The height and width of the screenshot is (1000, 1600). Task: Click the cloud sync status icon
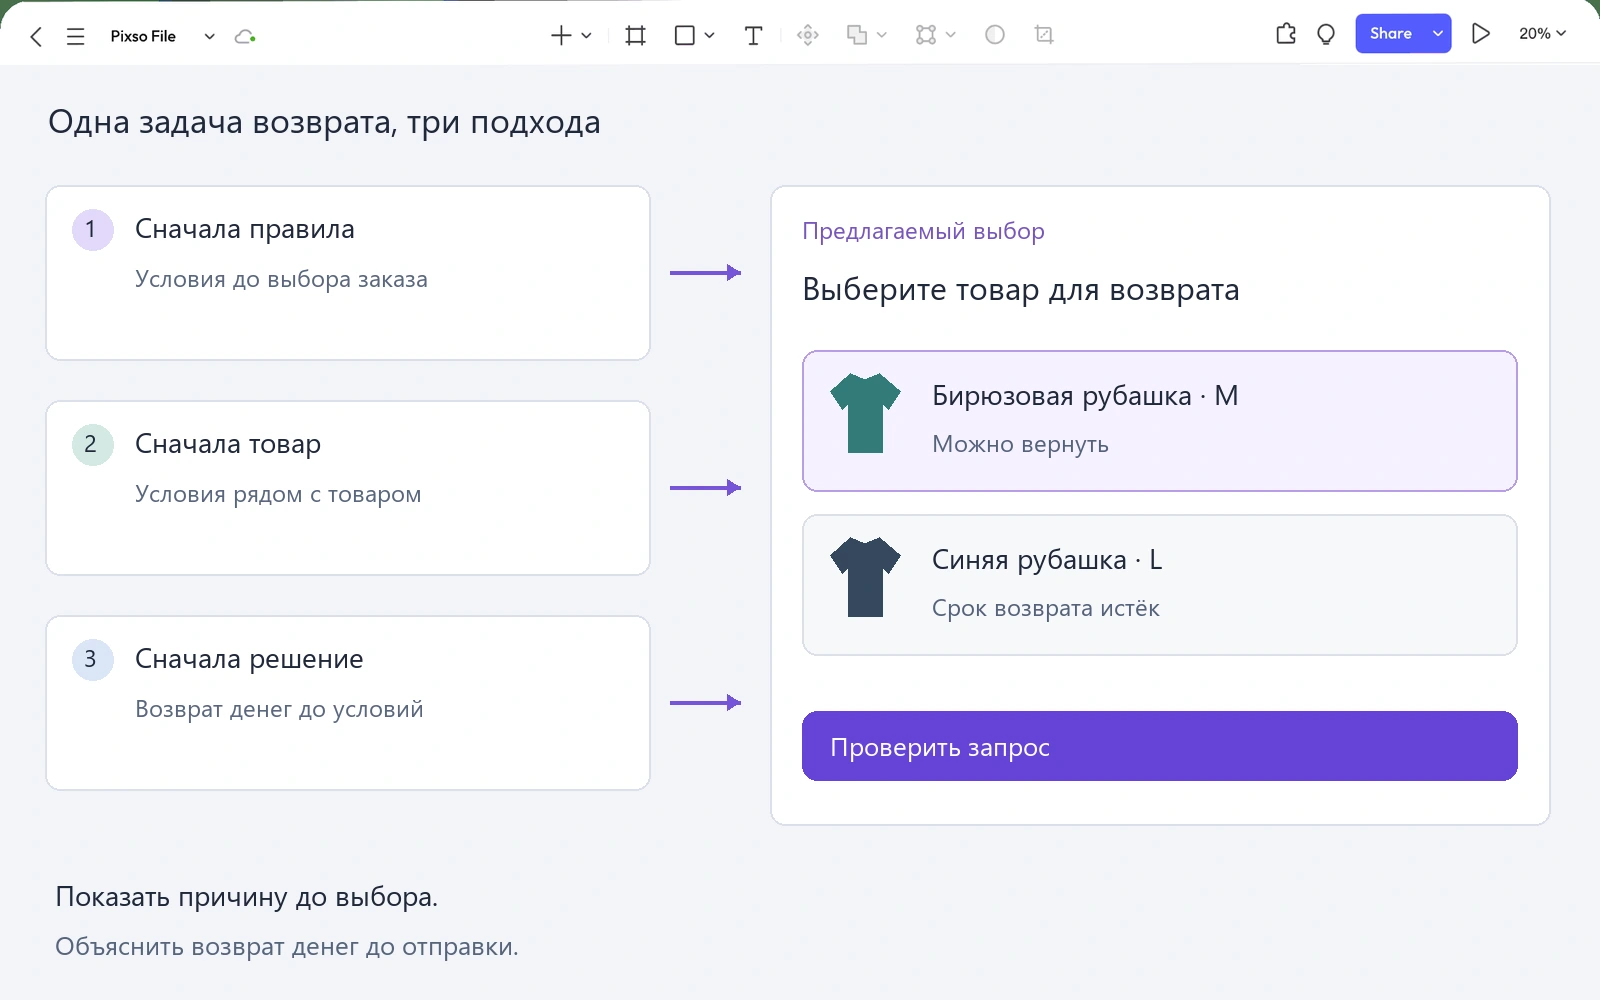point(245,36)
